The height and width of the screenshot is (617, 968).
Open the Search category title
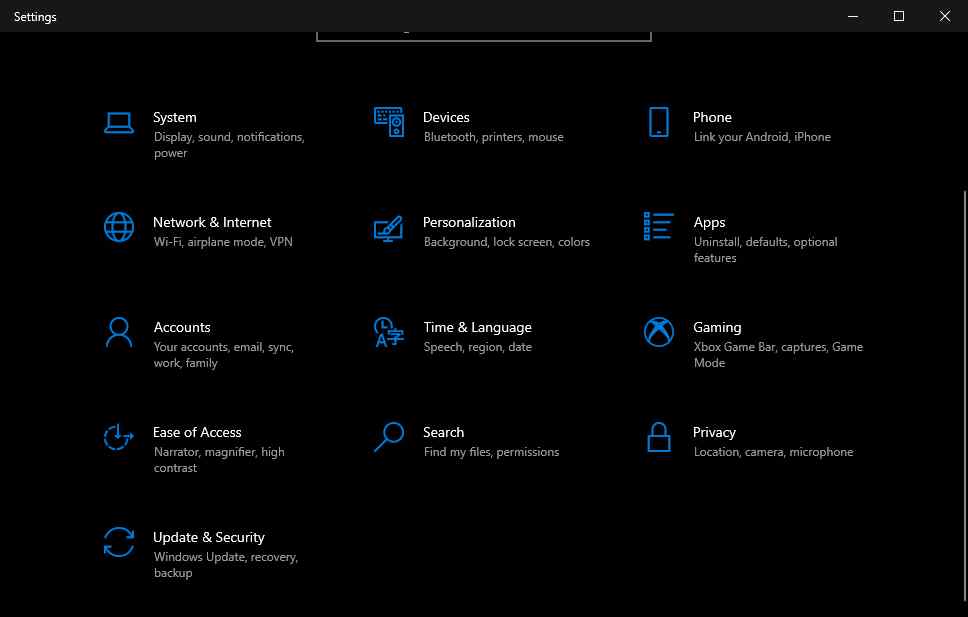443,432
